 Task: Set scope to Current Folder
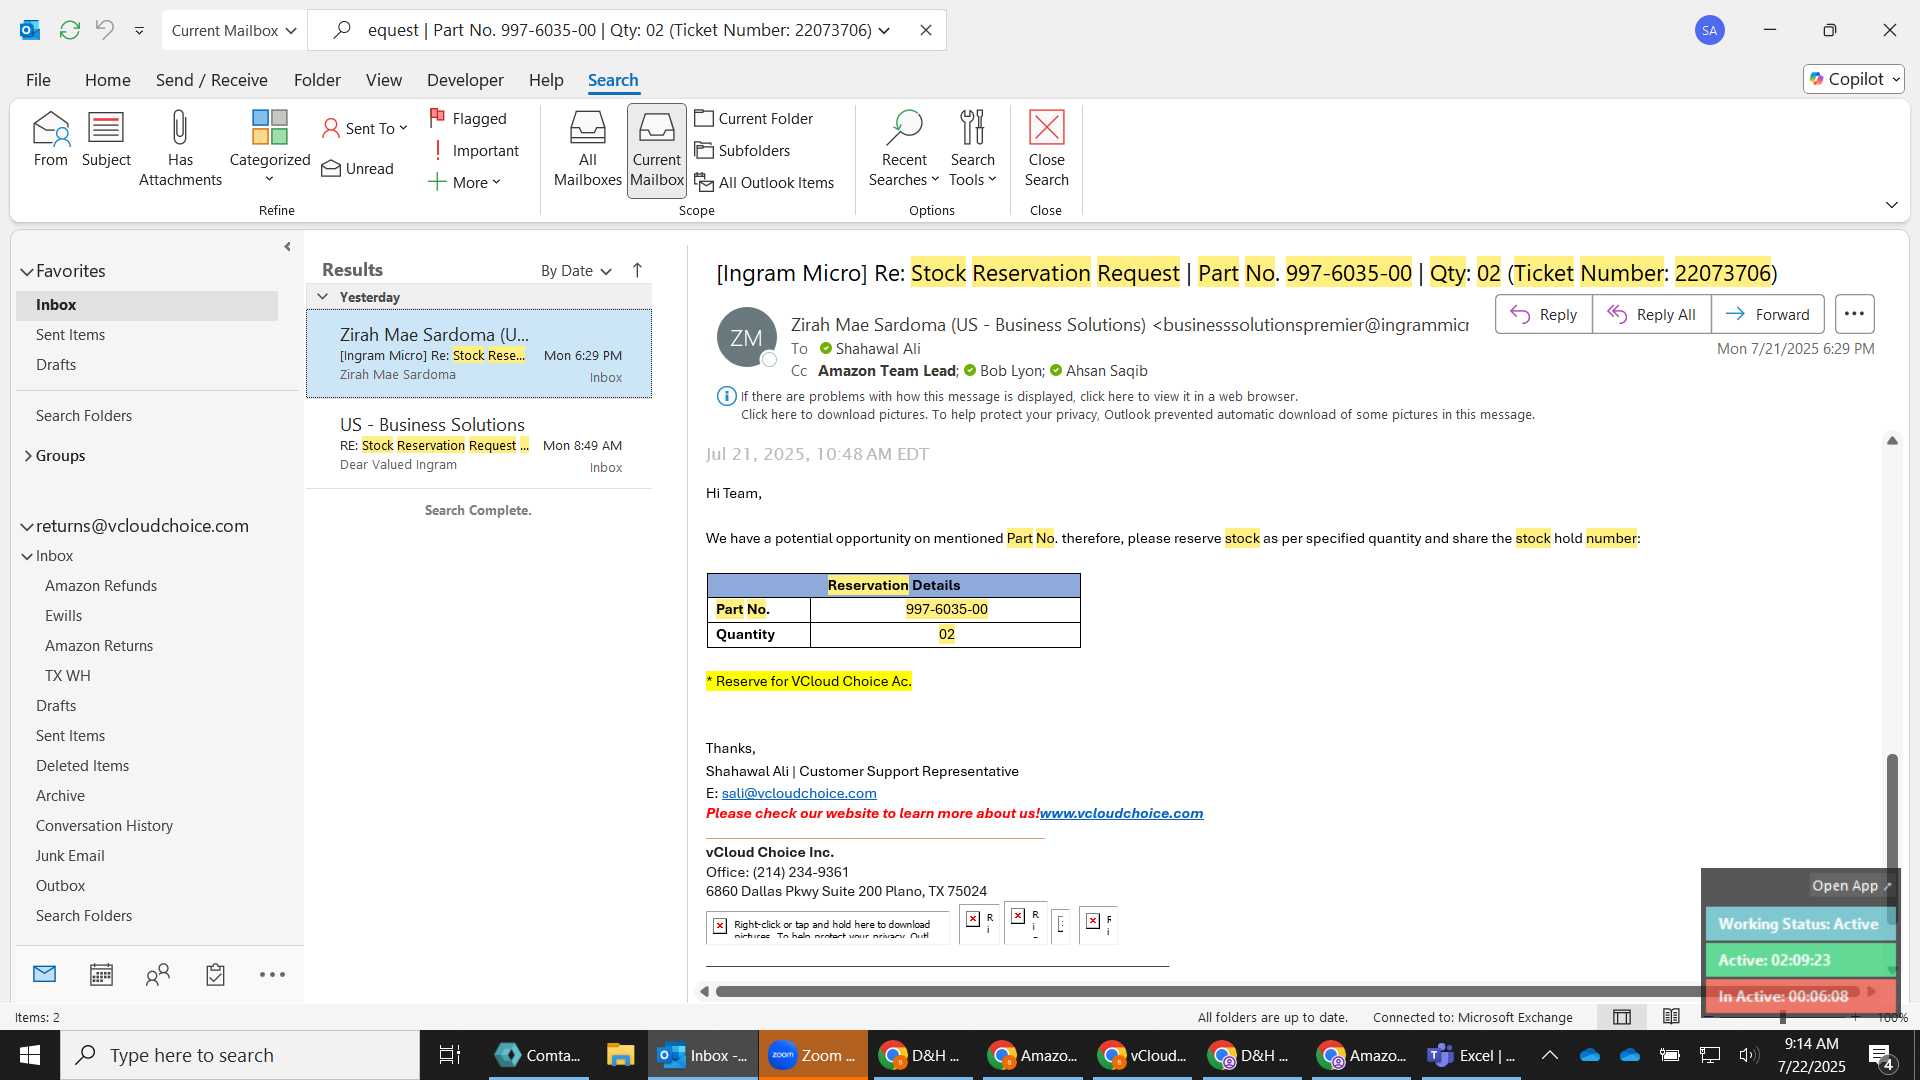754,118
